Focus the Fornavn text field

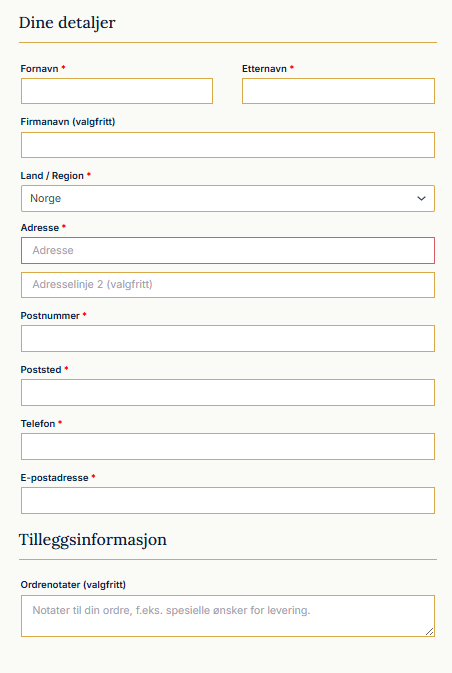pyautogui.click(x=117, y=91)
